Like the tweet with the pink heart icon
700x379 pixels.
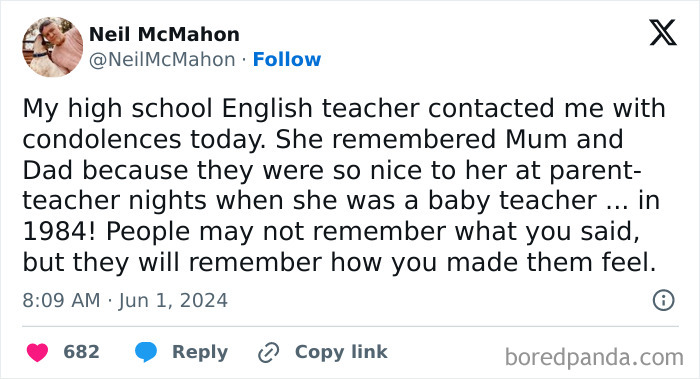point(38,352)
